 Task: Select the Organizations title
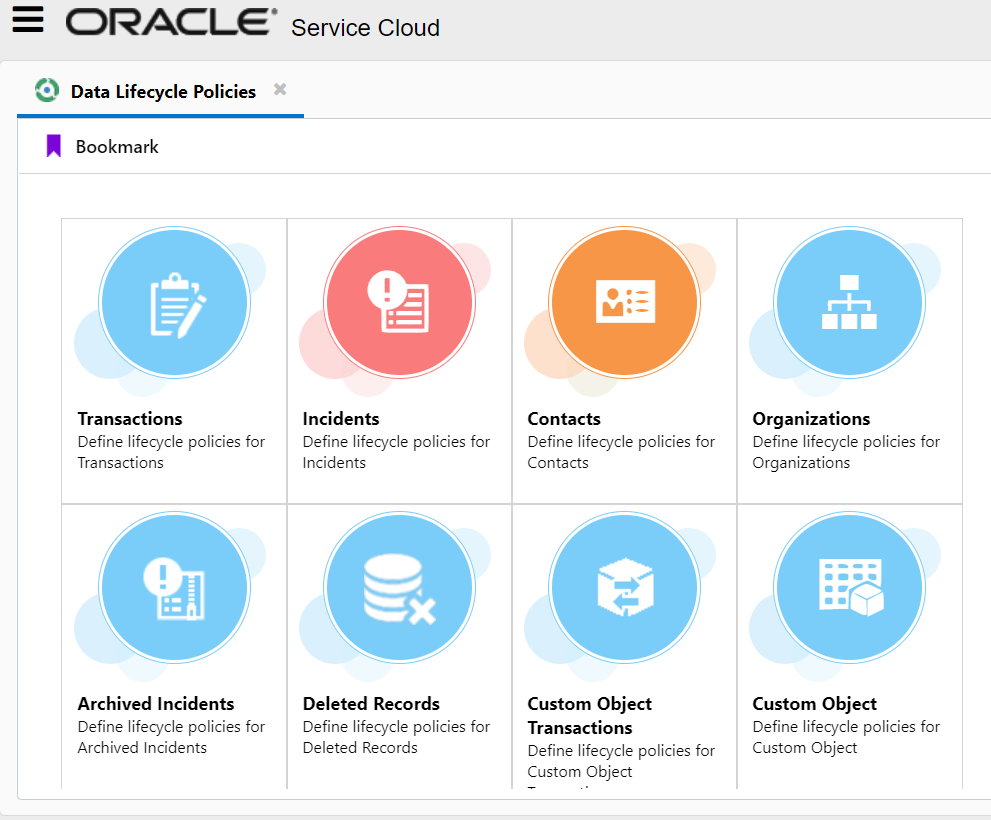[812, 419]
